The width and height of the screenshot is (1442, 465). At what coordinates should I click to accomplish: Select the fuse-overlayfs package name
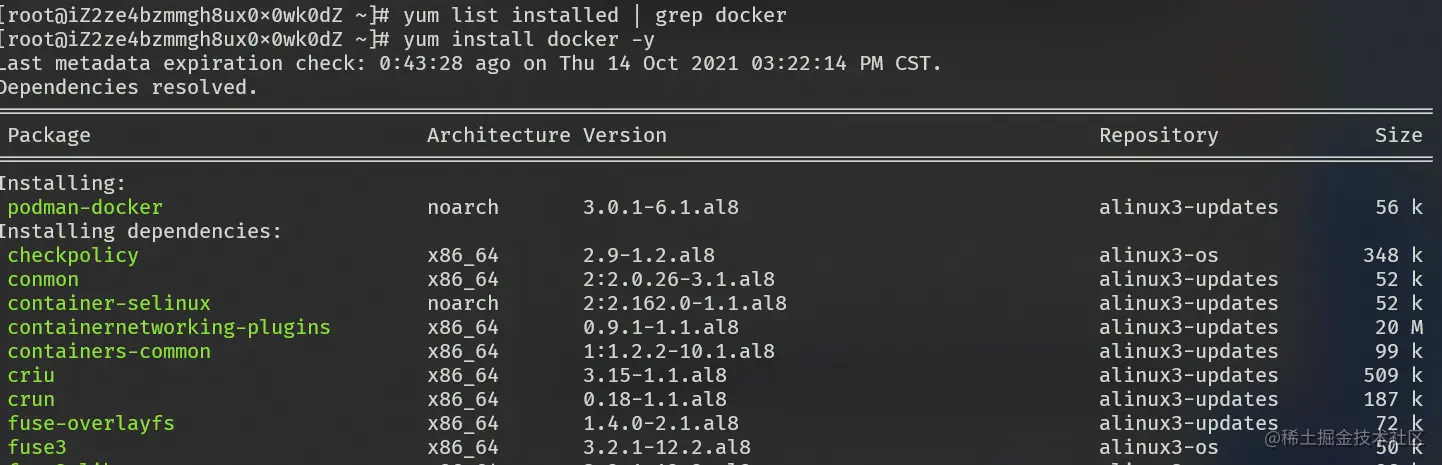point(91,424)
